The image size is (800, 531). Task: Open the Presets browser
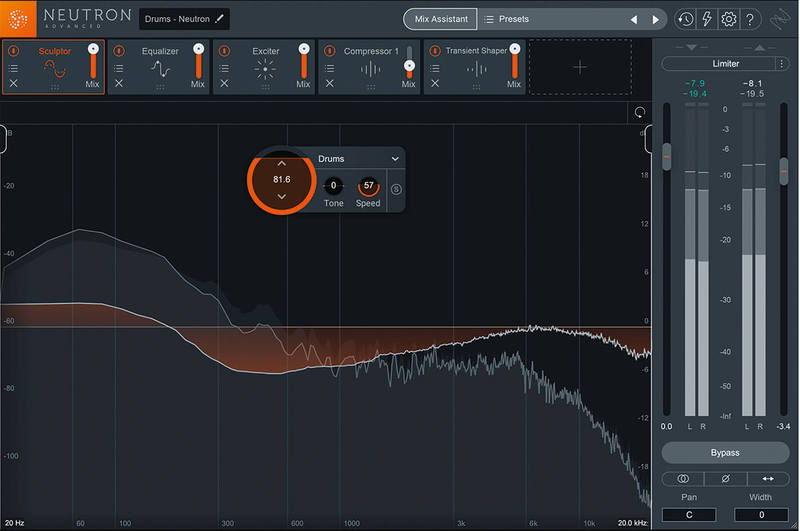507,19
